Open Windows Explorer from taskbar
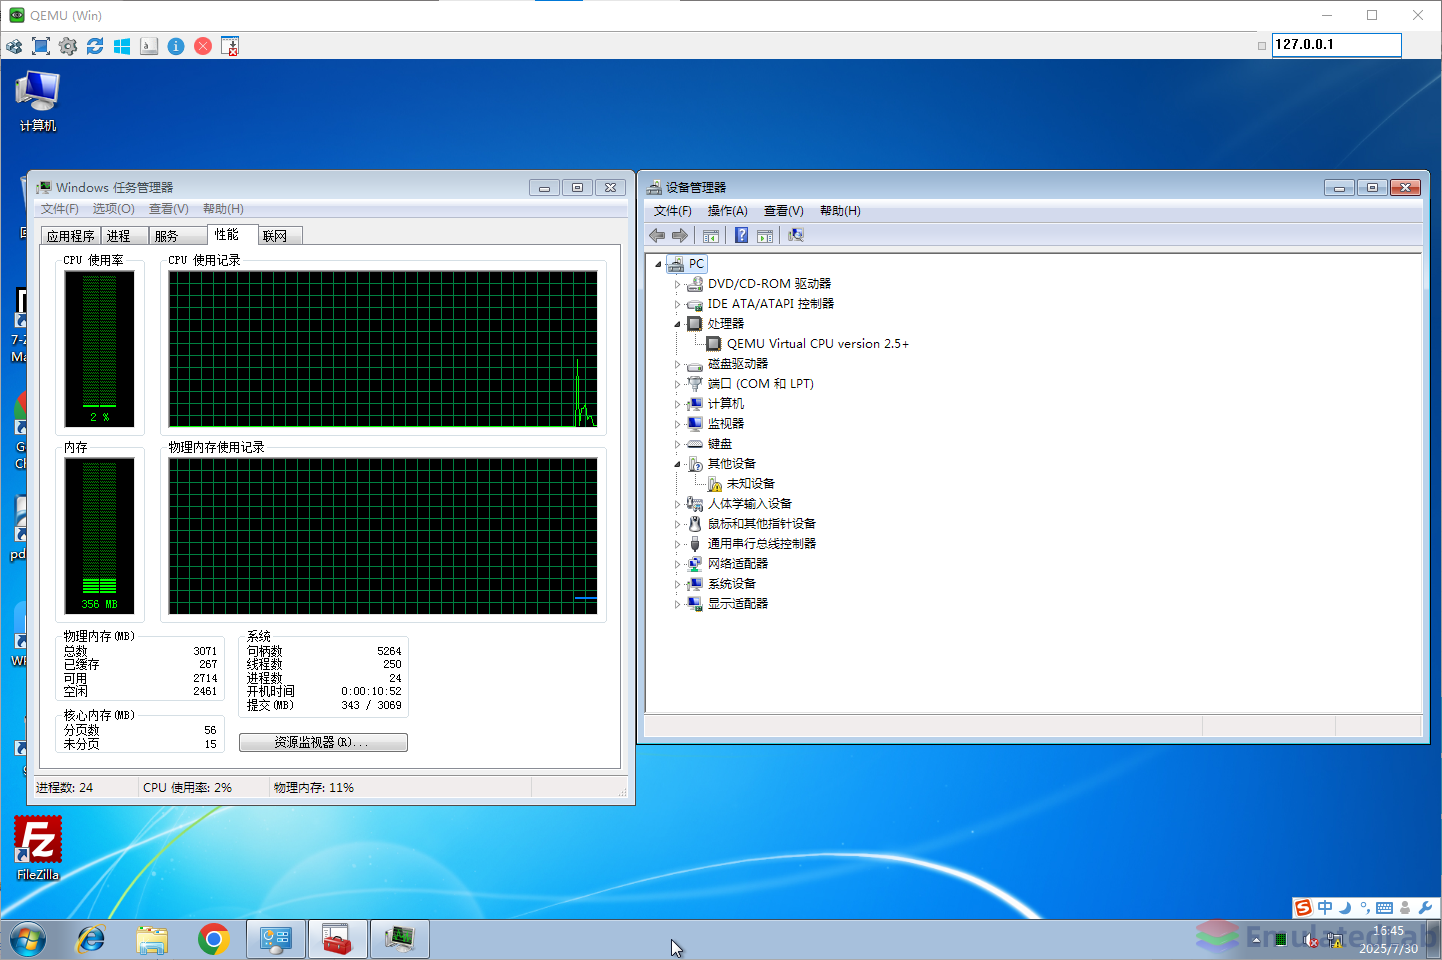The height and width of the screenshot is (960, 1442). (x=152, y=940)
